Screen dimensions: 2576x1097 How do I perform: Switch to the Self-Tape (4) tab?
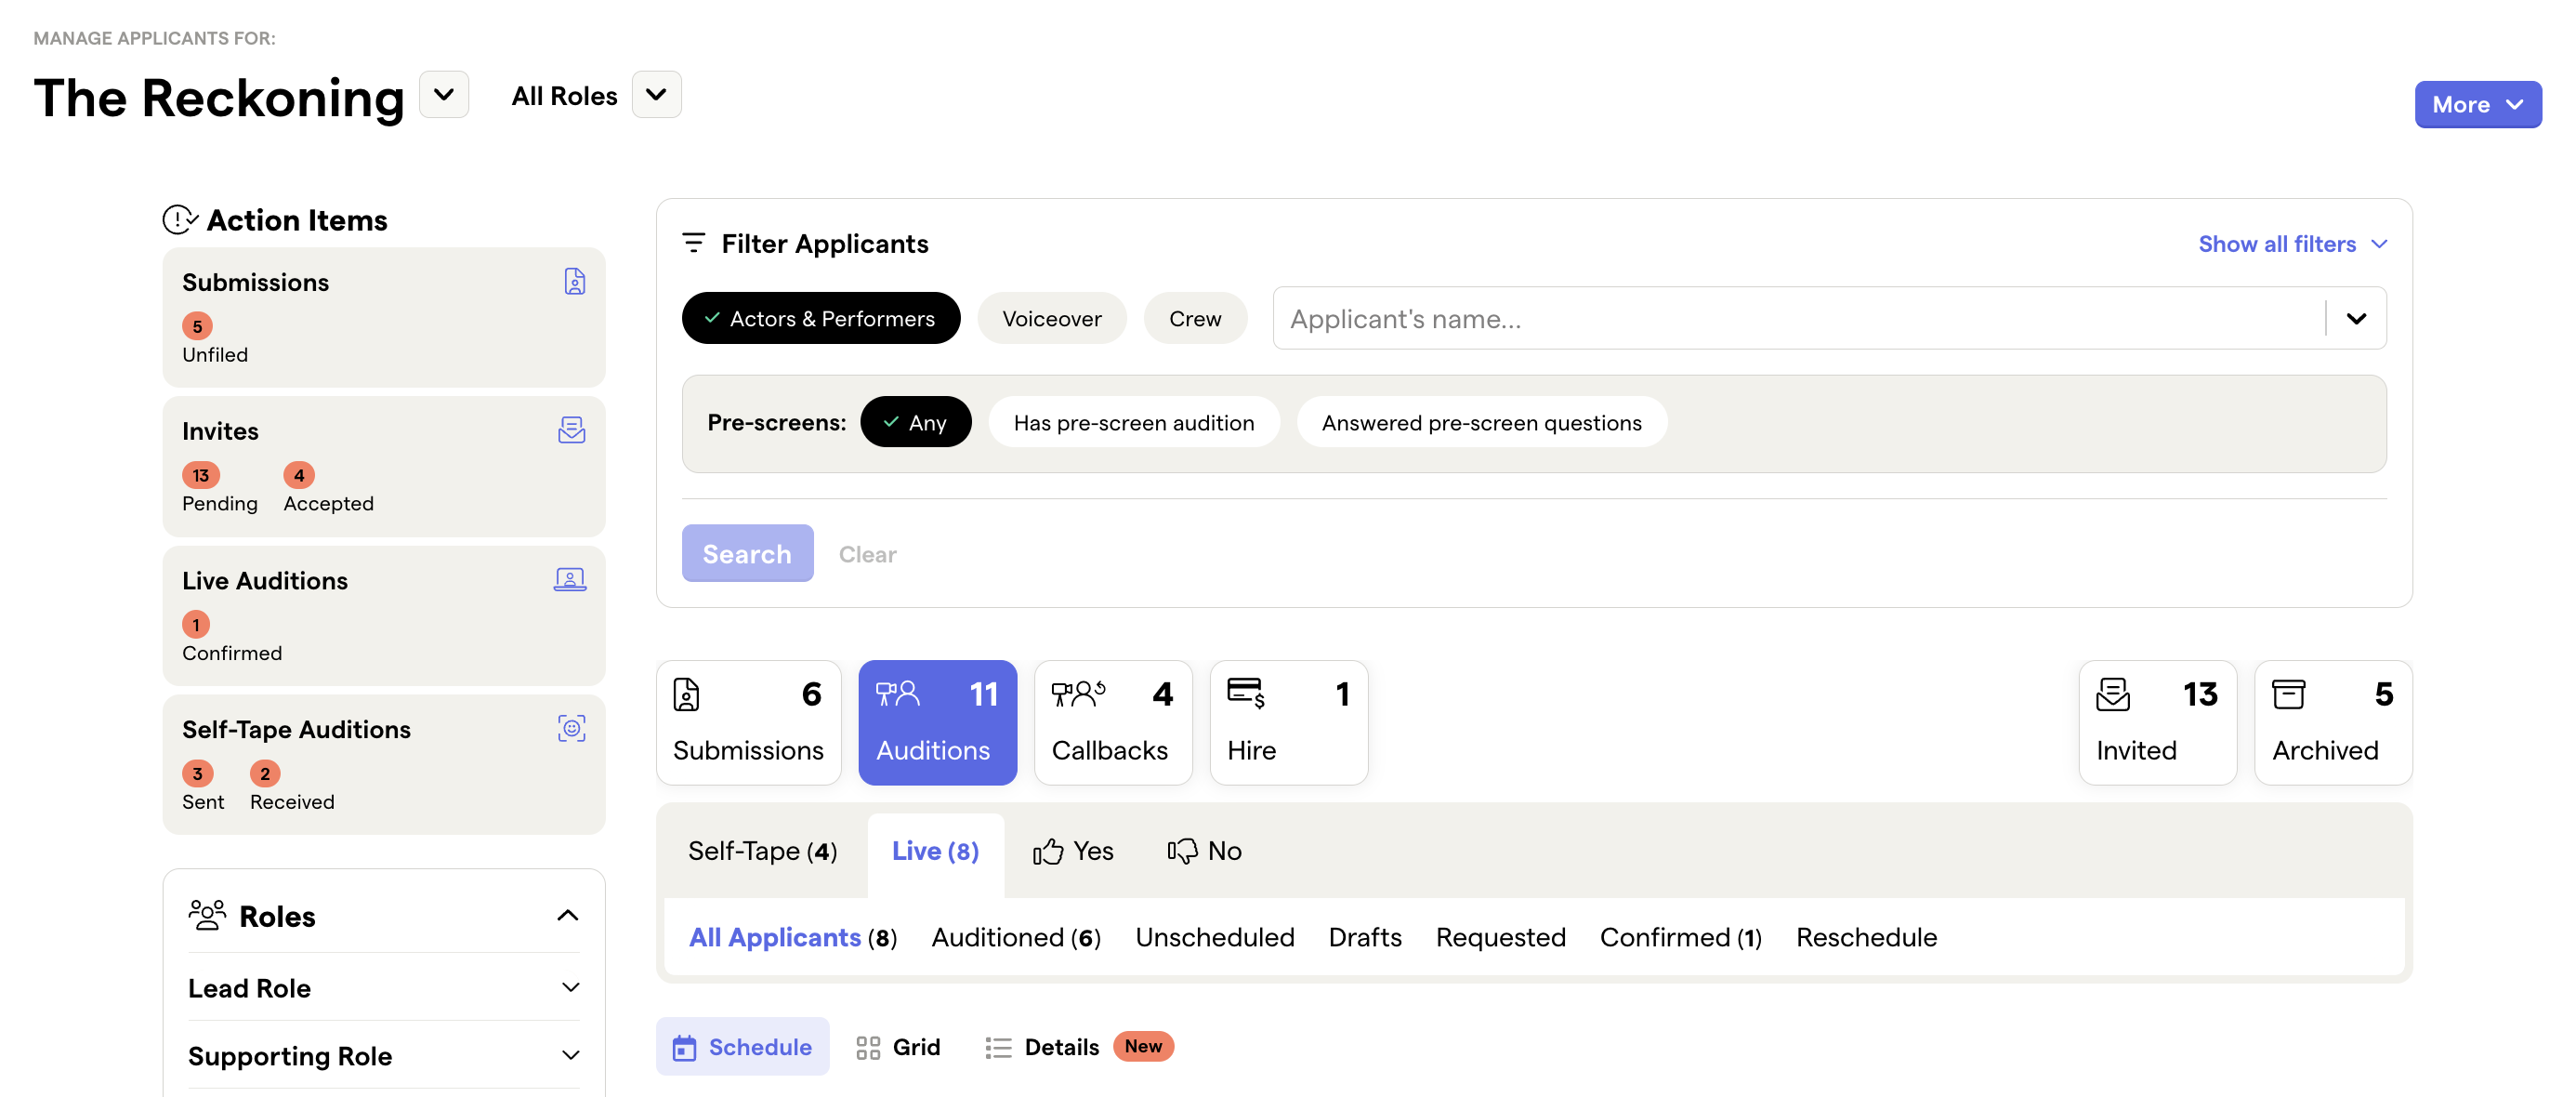point(762,851)
